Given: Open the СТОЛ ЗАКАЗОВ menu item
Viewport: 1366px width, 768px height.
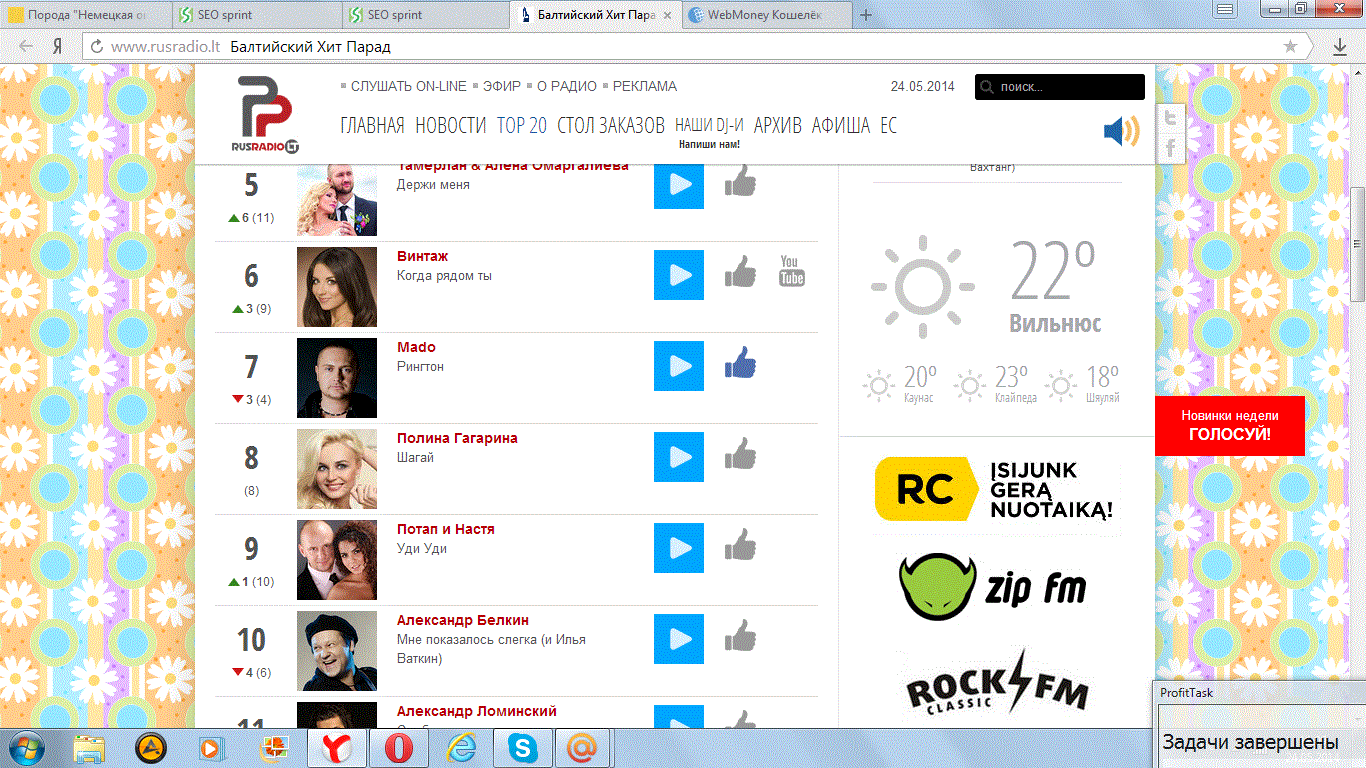Looking at the screenshot, I should (611, 125).
